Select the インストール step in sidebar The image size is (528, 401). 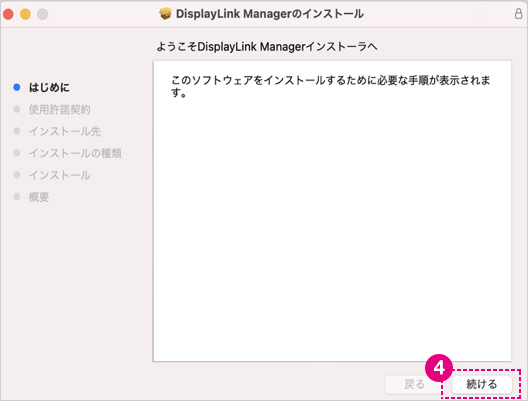(60, 175)
